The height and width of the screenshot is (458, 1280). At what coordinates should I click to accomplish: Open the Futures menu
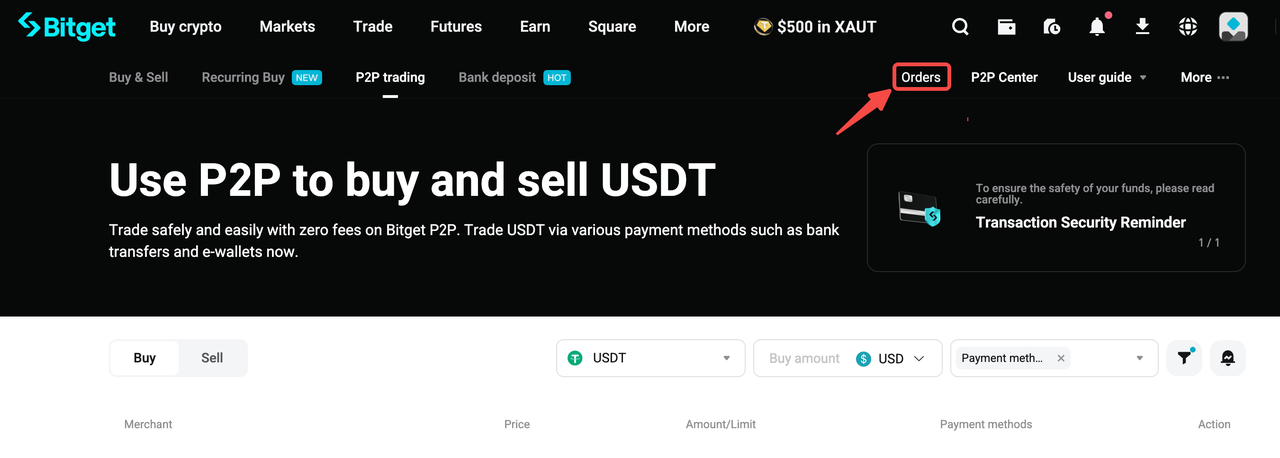456,27
